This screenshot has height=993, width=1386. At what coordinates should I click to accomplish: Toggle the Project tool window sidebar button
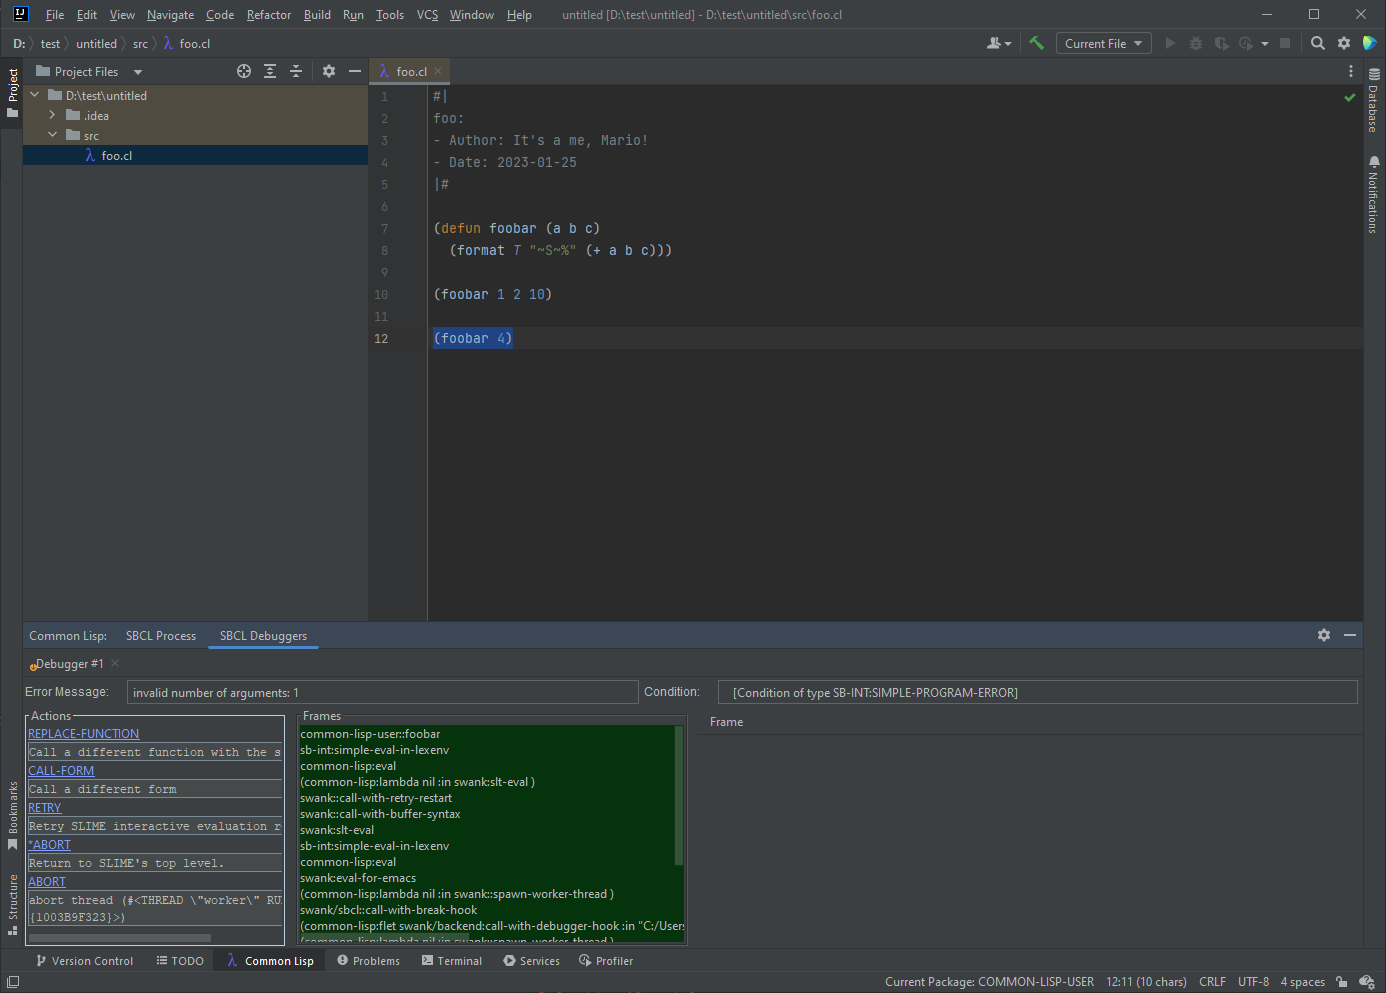click(x=12, y=92)
